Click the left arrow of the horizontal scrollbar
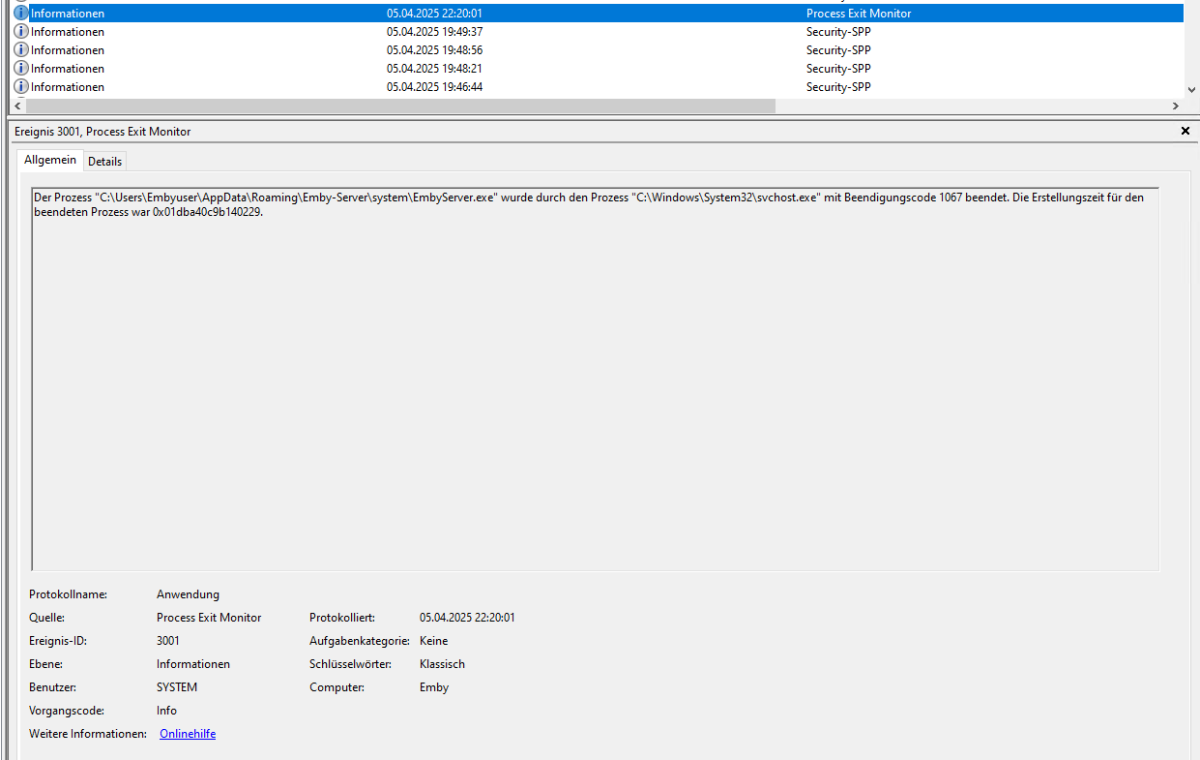The width and height of the screenshot is (1200, 760). [16, 106]
